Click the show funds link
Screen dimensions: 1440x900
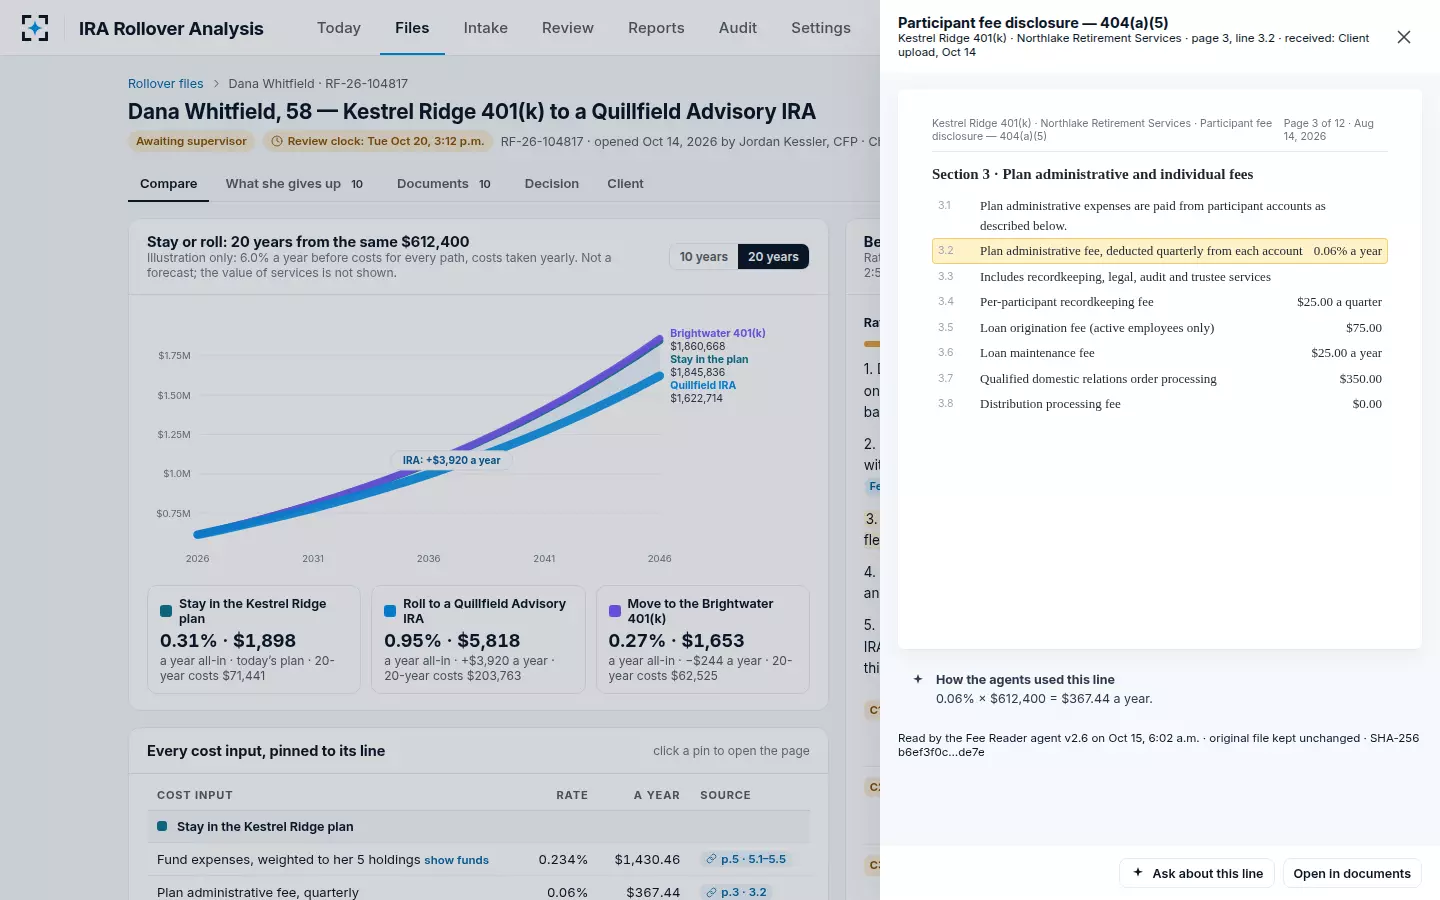click(x=456, y=860)
